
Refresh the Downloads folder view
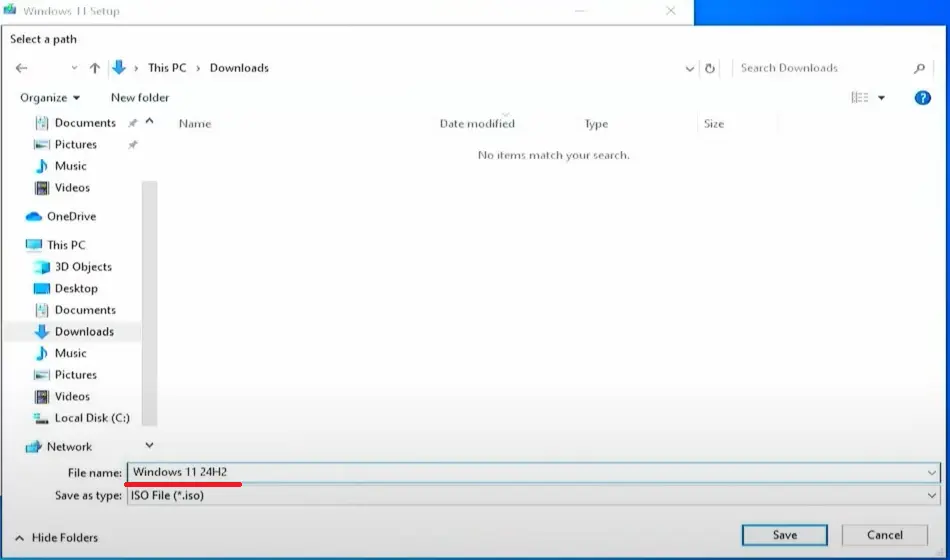[x=709, y=68]
